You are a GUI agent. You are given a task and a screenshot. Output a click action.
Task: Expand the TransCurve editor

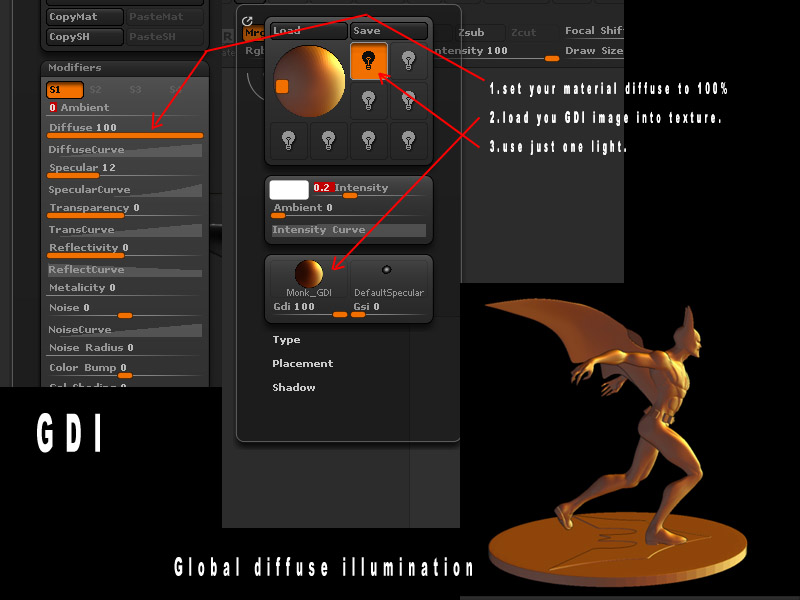click(125, 230)
